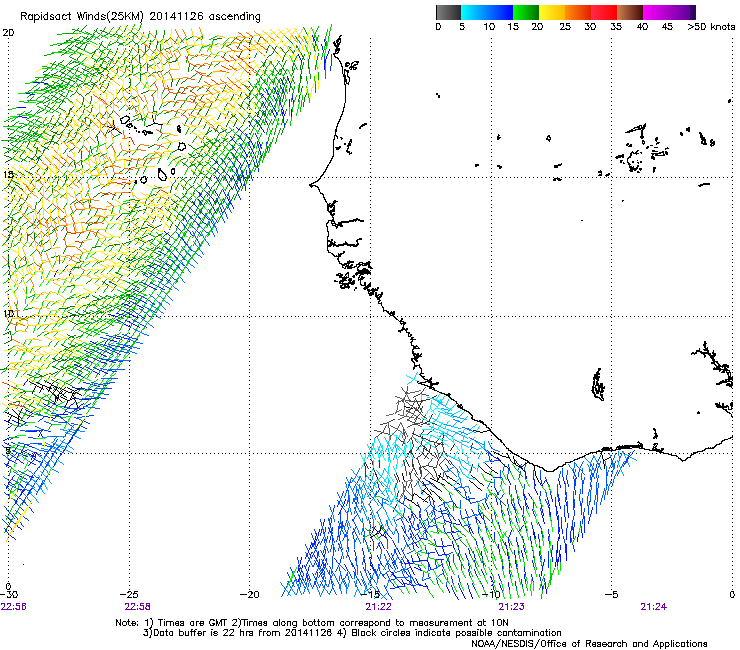Click the magenta 40-45 knots legend segment
This screenshot has width=740, height=650.
pos(656,12)
